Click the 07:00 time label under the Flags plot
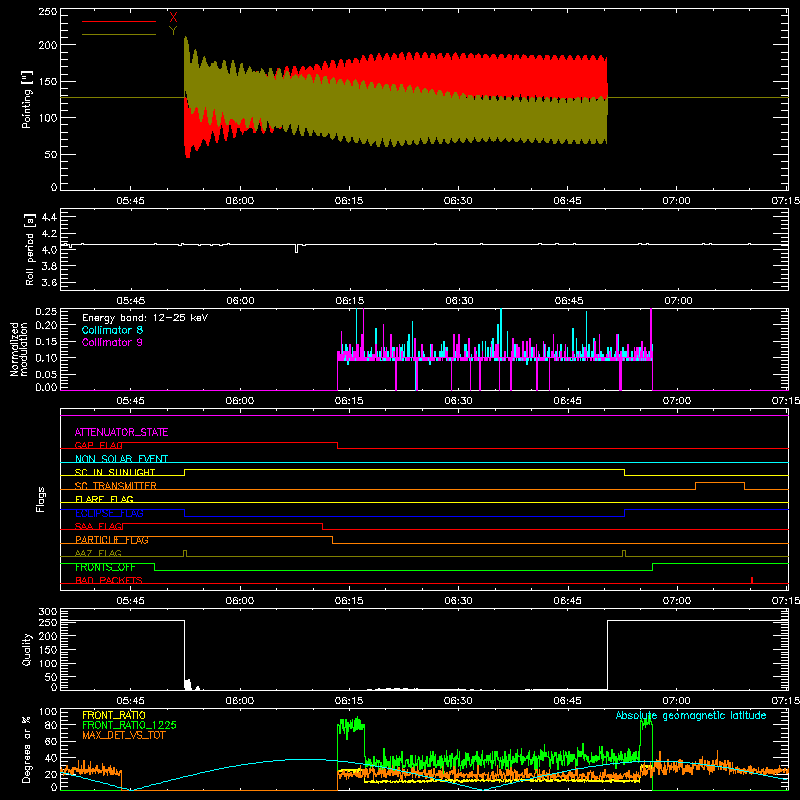 (677, 601)
